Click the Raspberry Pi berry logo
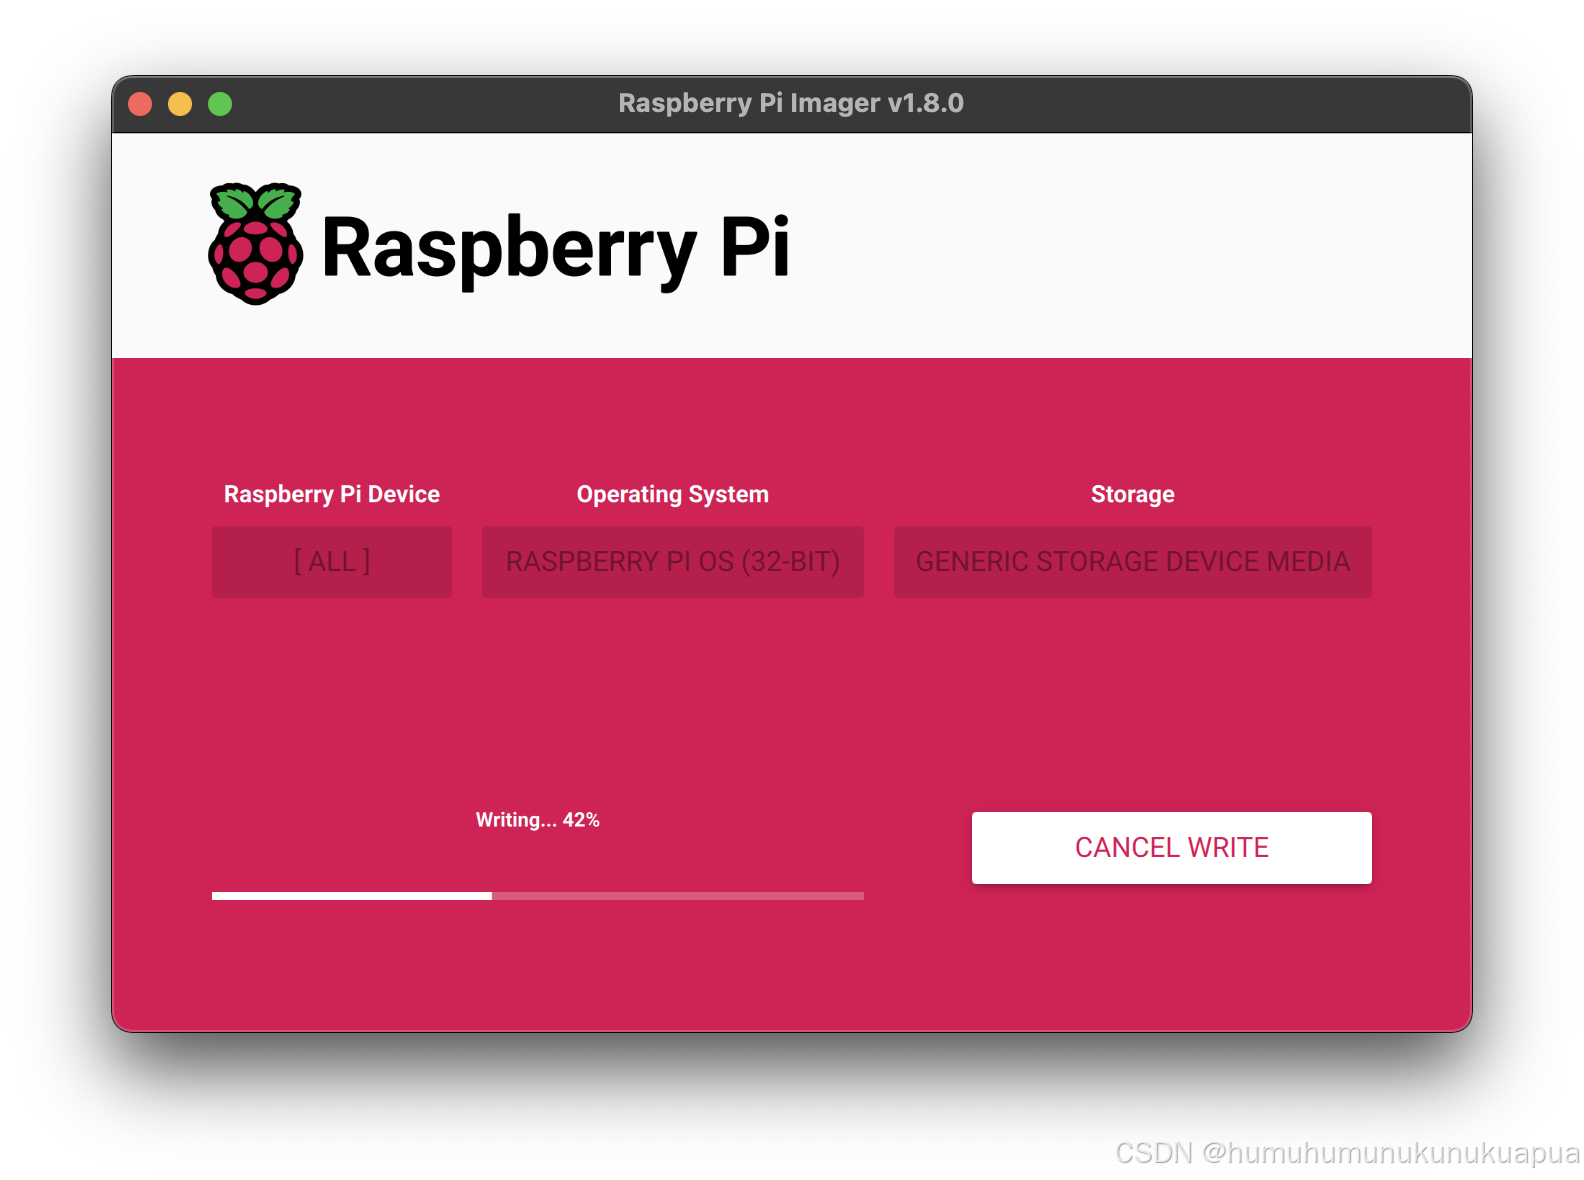The height and width of the screenshot is (1180, 1584). [x=256, y=244]
